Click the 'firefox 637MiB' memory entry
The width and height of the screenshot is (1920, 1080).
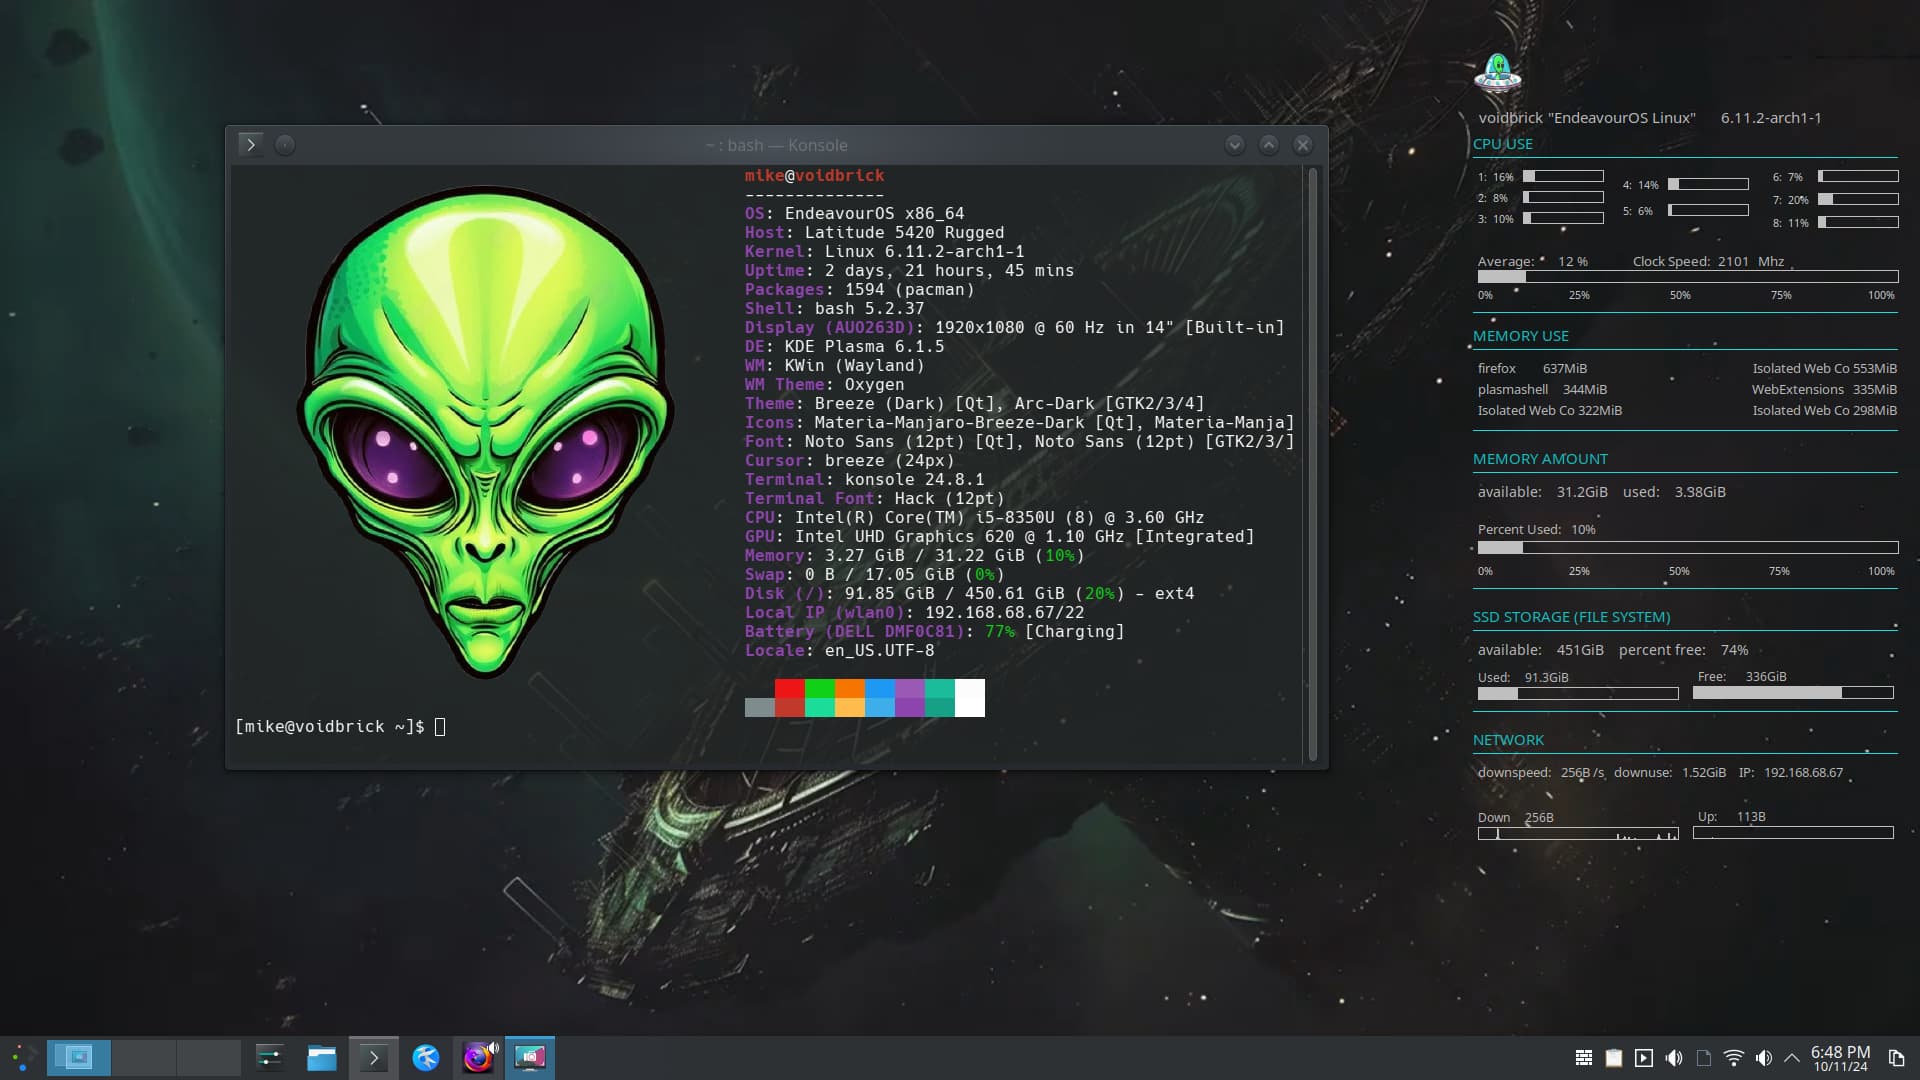pyautogui.click(x=1532, y=369)
